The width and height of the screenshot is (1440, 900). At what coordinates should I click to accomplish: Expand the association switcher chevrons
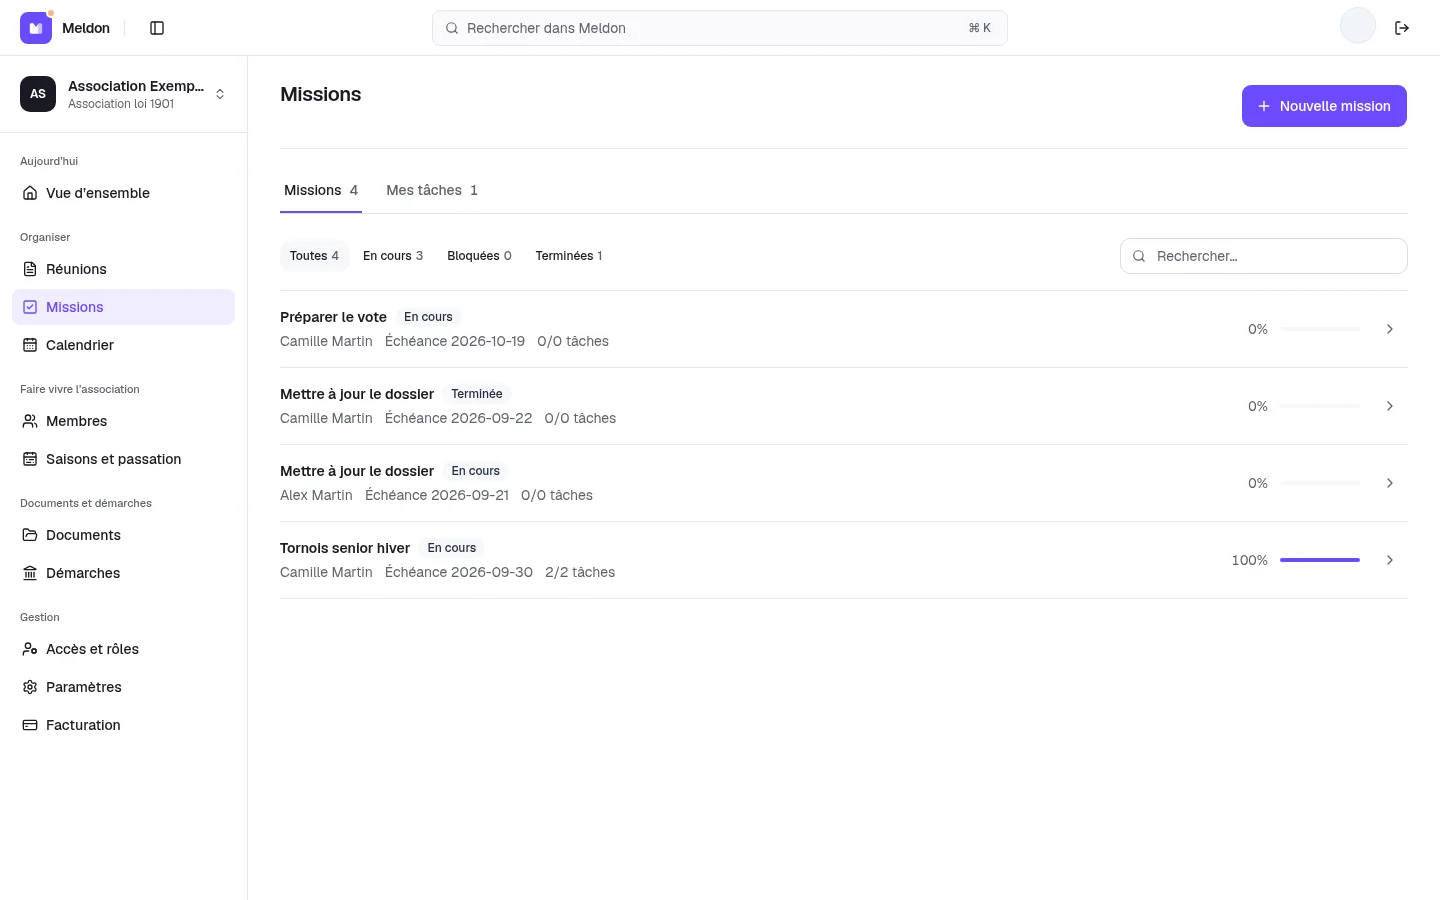[220, 94]
